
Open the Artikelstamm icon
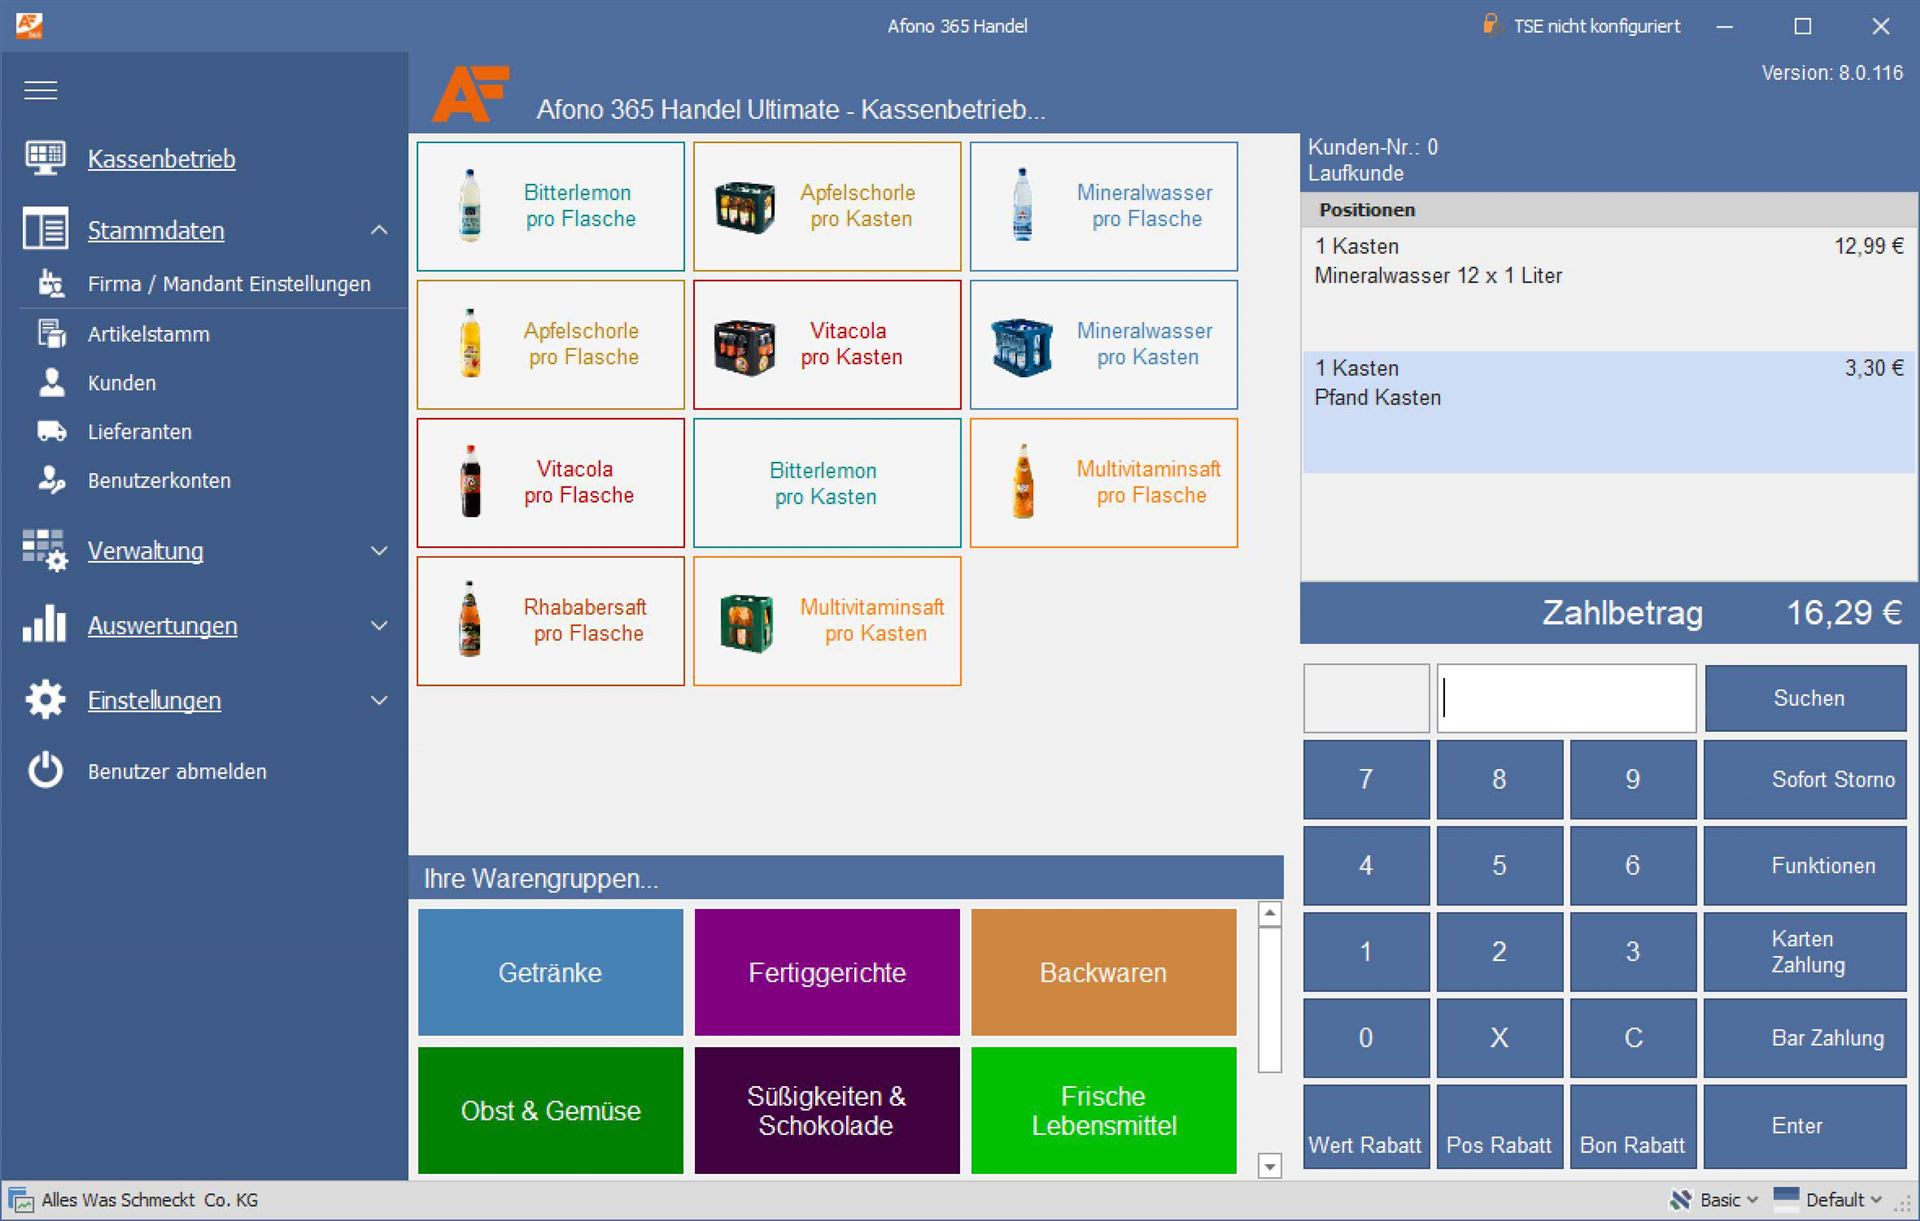pos(51,333)
